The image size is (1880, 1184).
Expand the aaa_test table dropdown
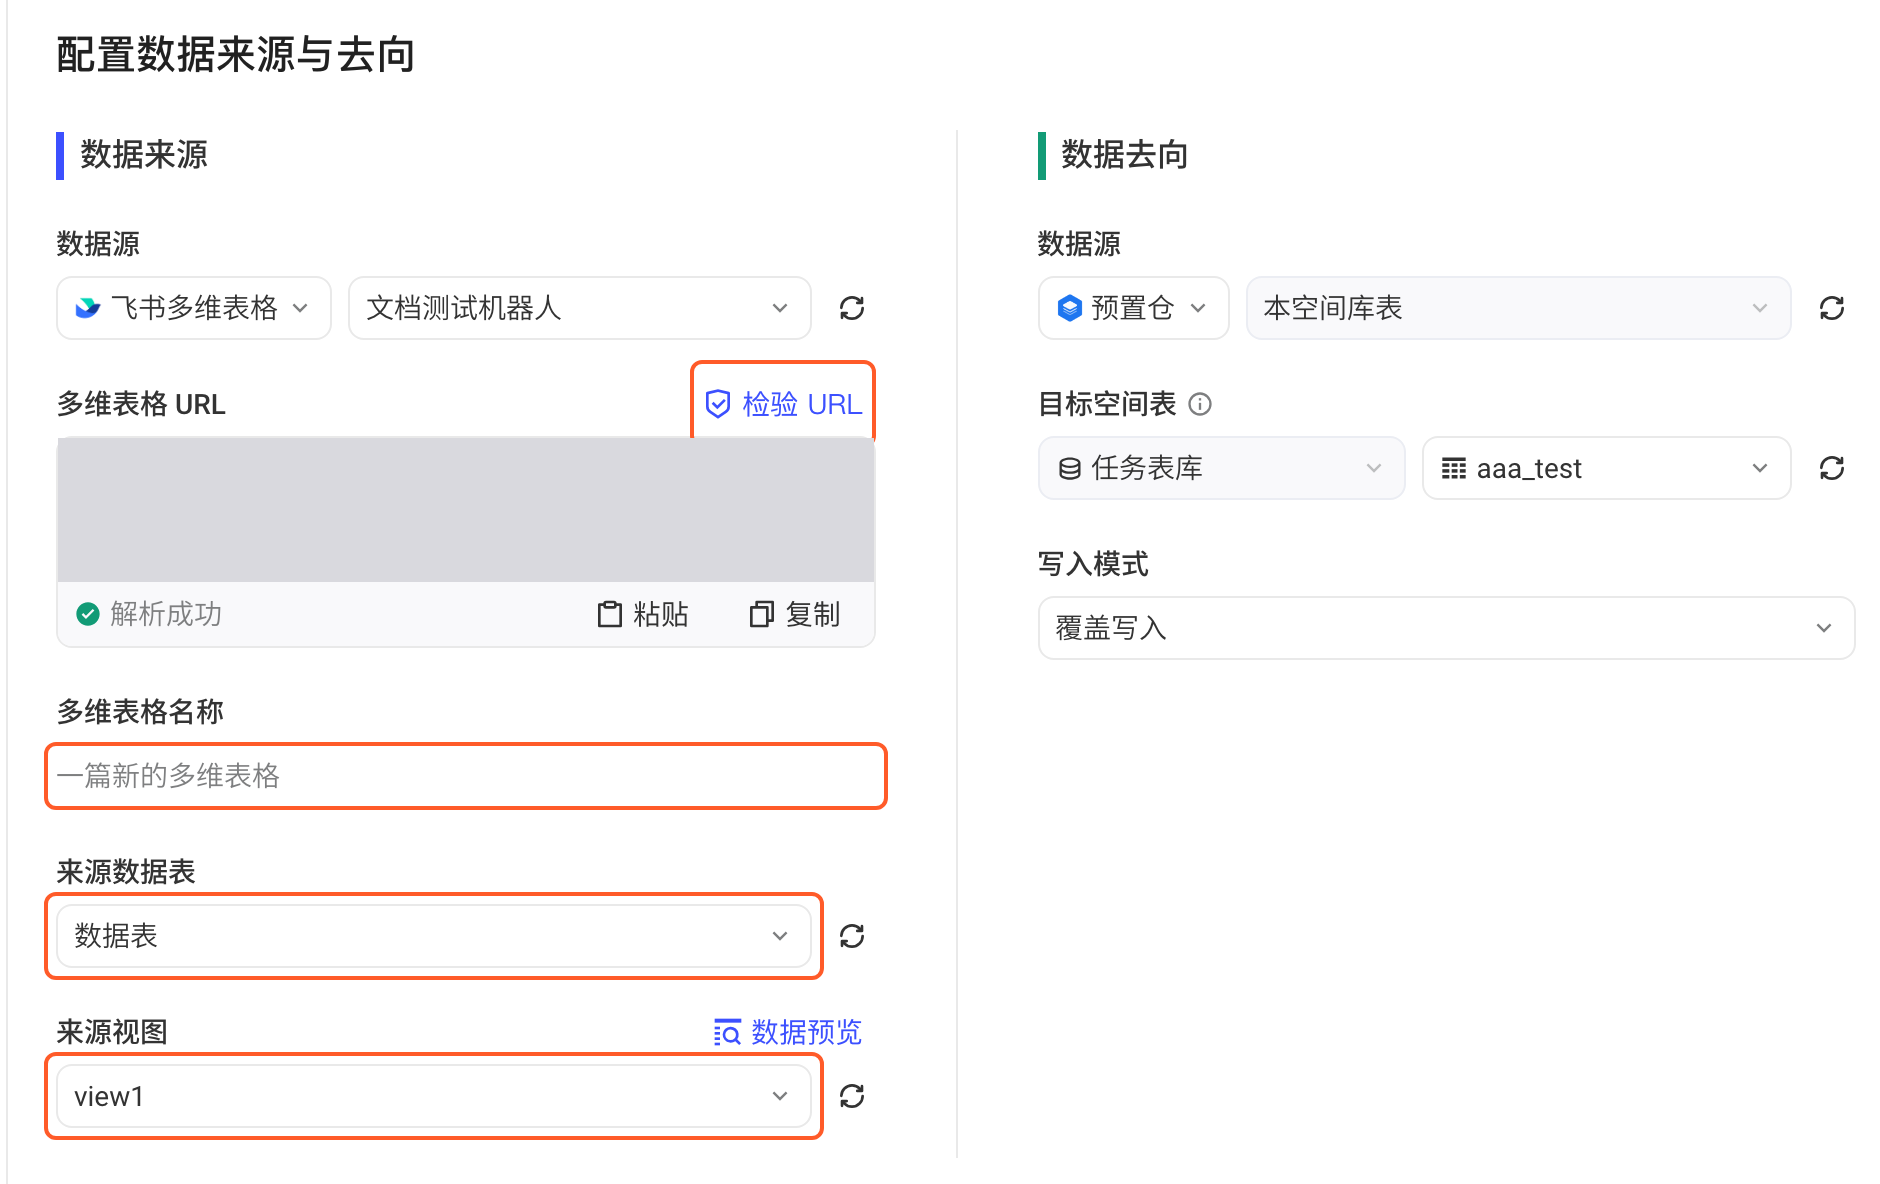click(1606, 468)
